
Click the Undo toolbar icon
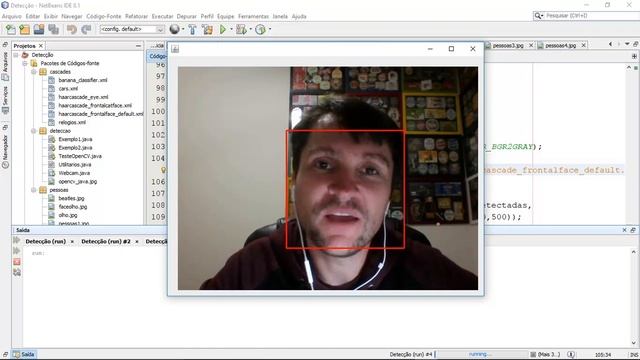(72, 29)
